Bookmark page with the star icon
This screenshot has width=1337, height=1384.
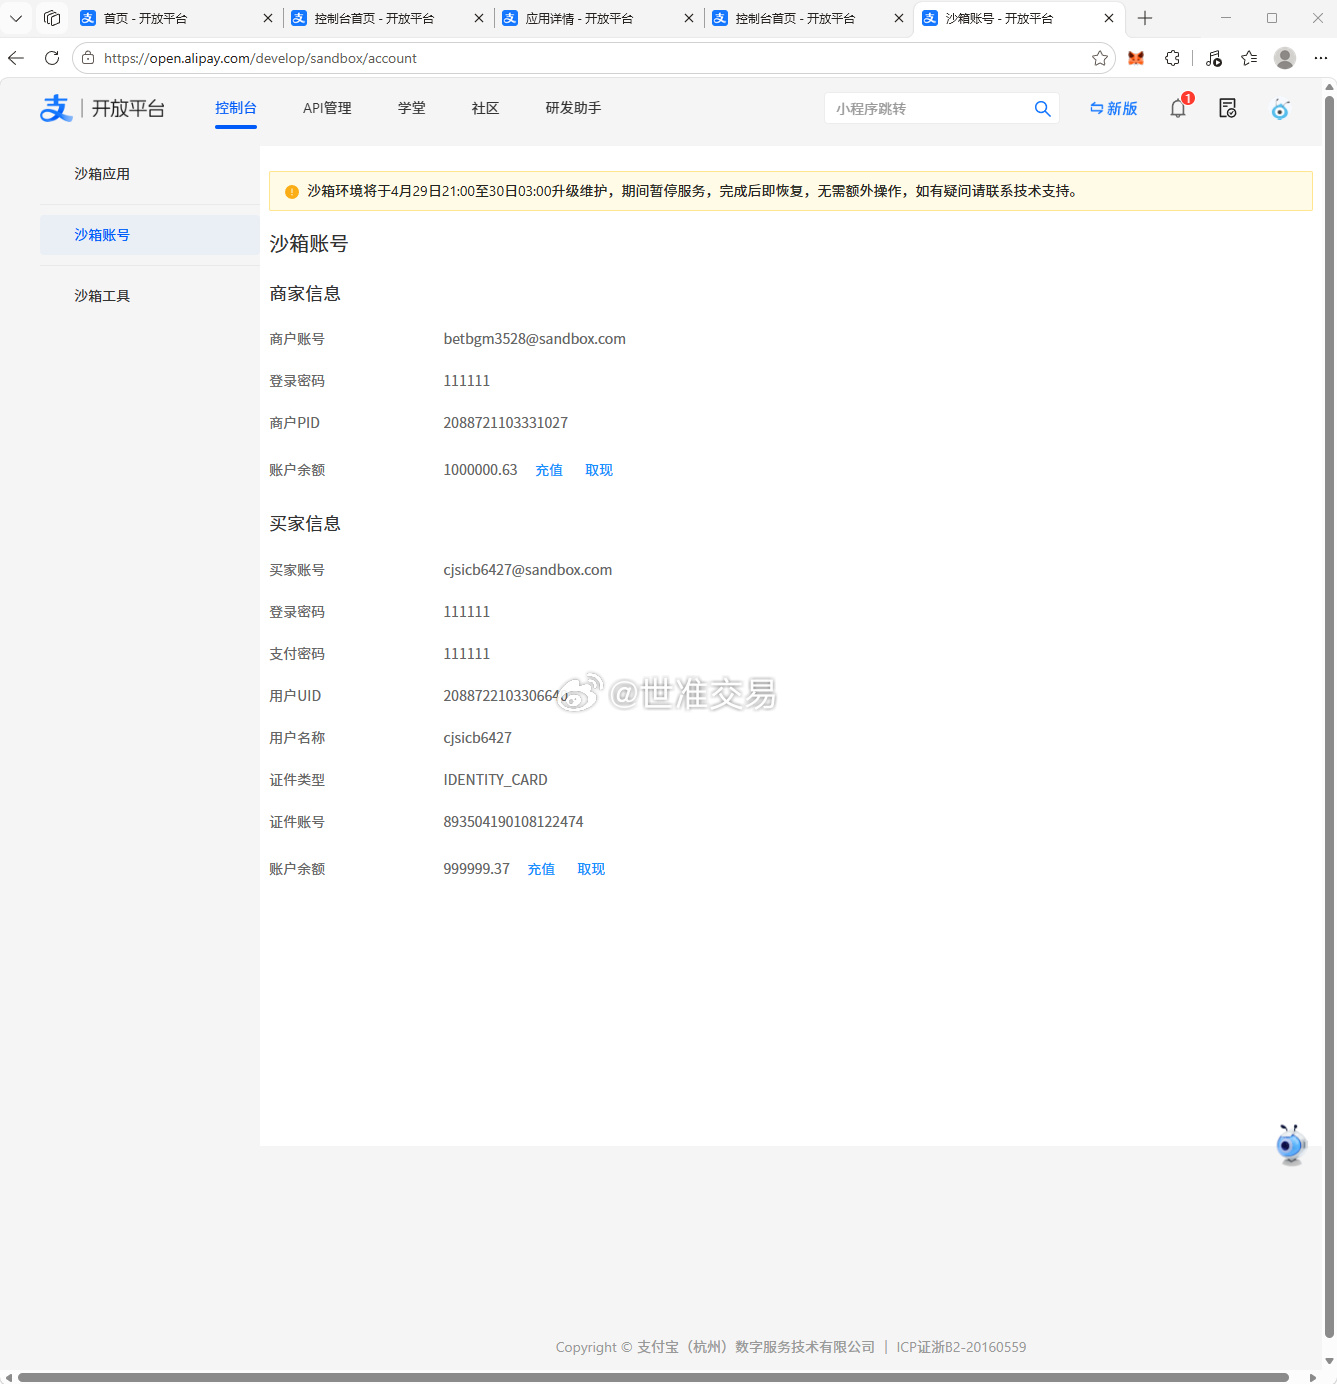click(x=1100, y=58)
